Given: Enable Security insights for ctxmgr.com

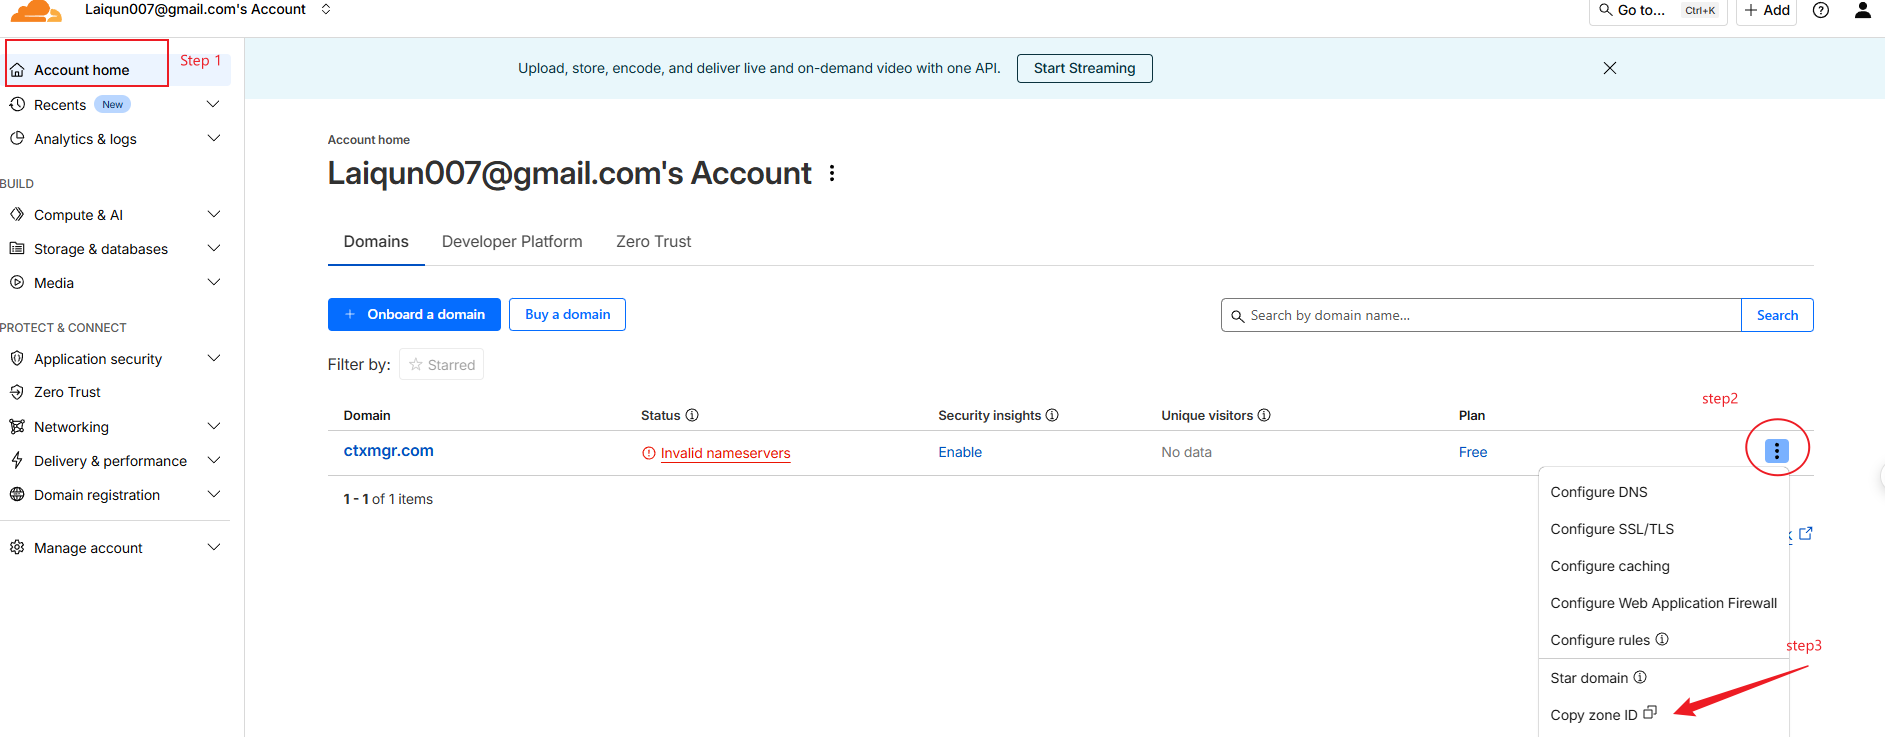Looking at the screenshot, I should 960,451.
